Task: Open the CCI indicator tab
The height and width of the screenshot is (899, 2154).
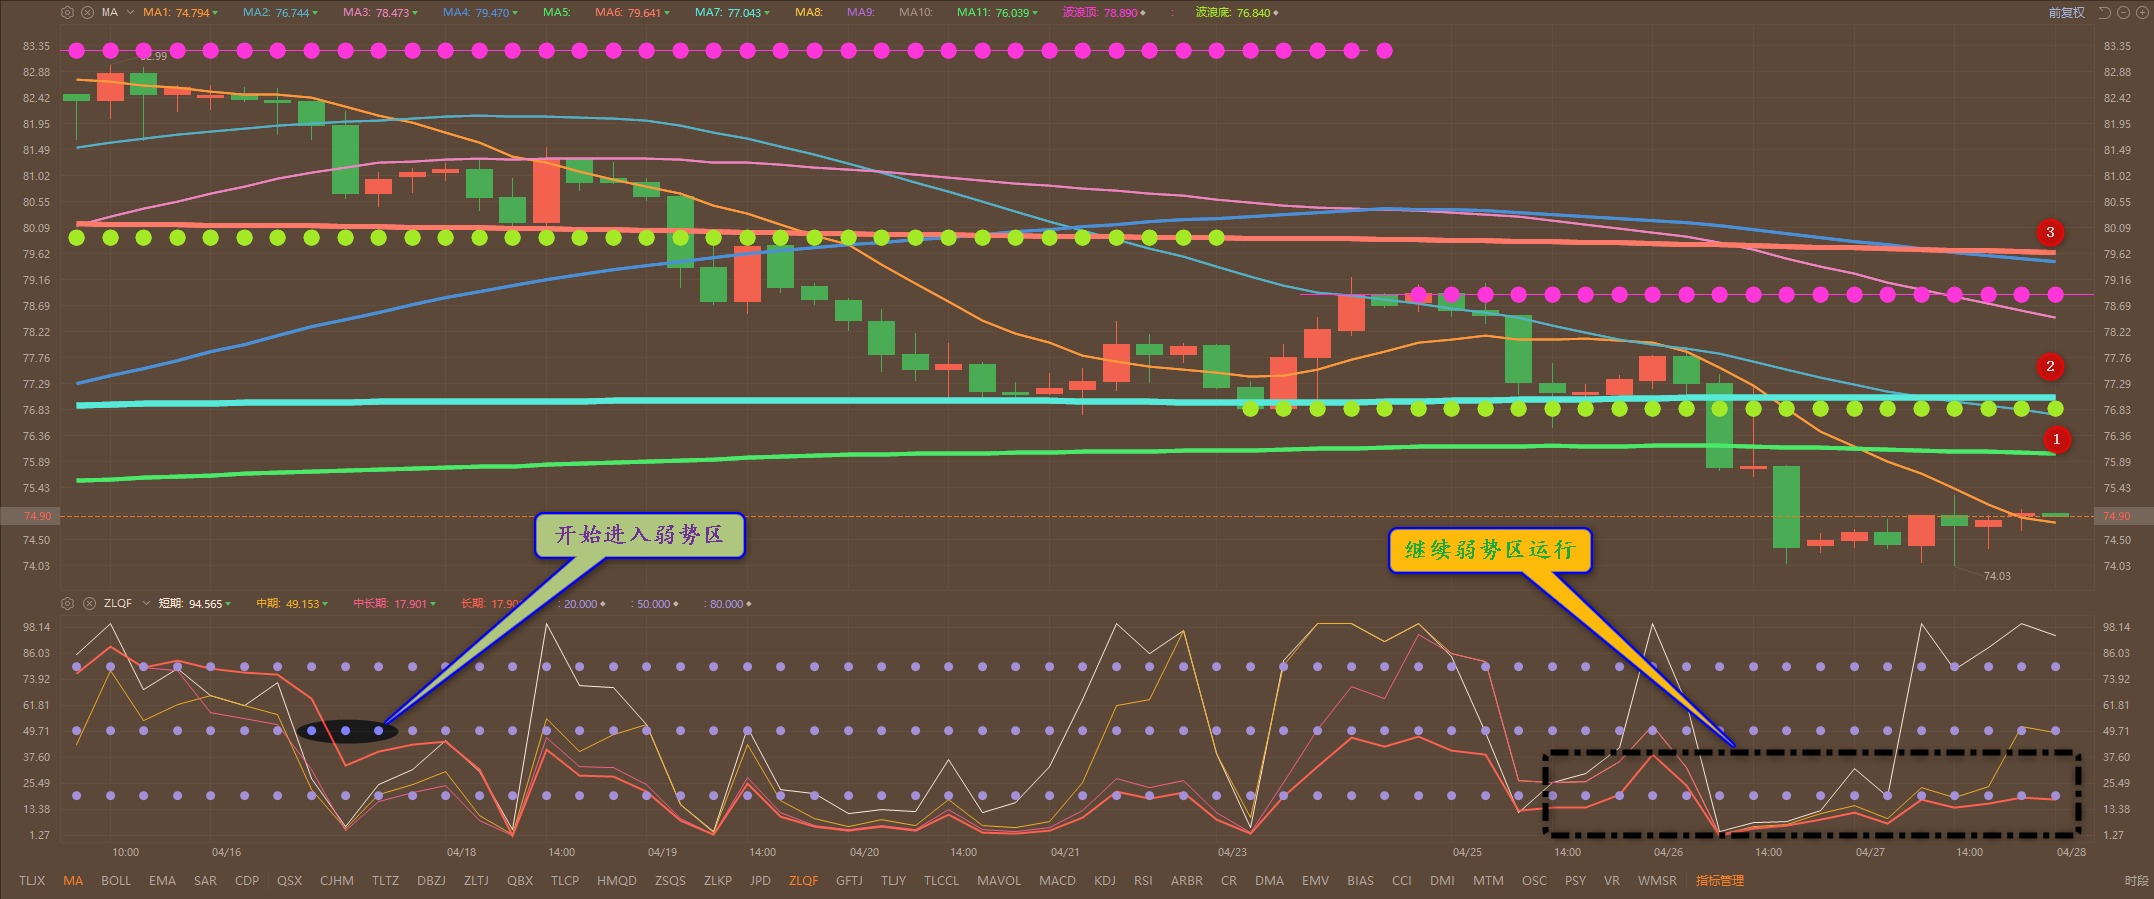Action: (x=1402, y=881)
